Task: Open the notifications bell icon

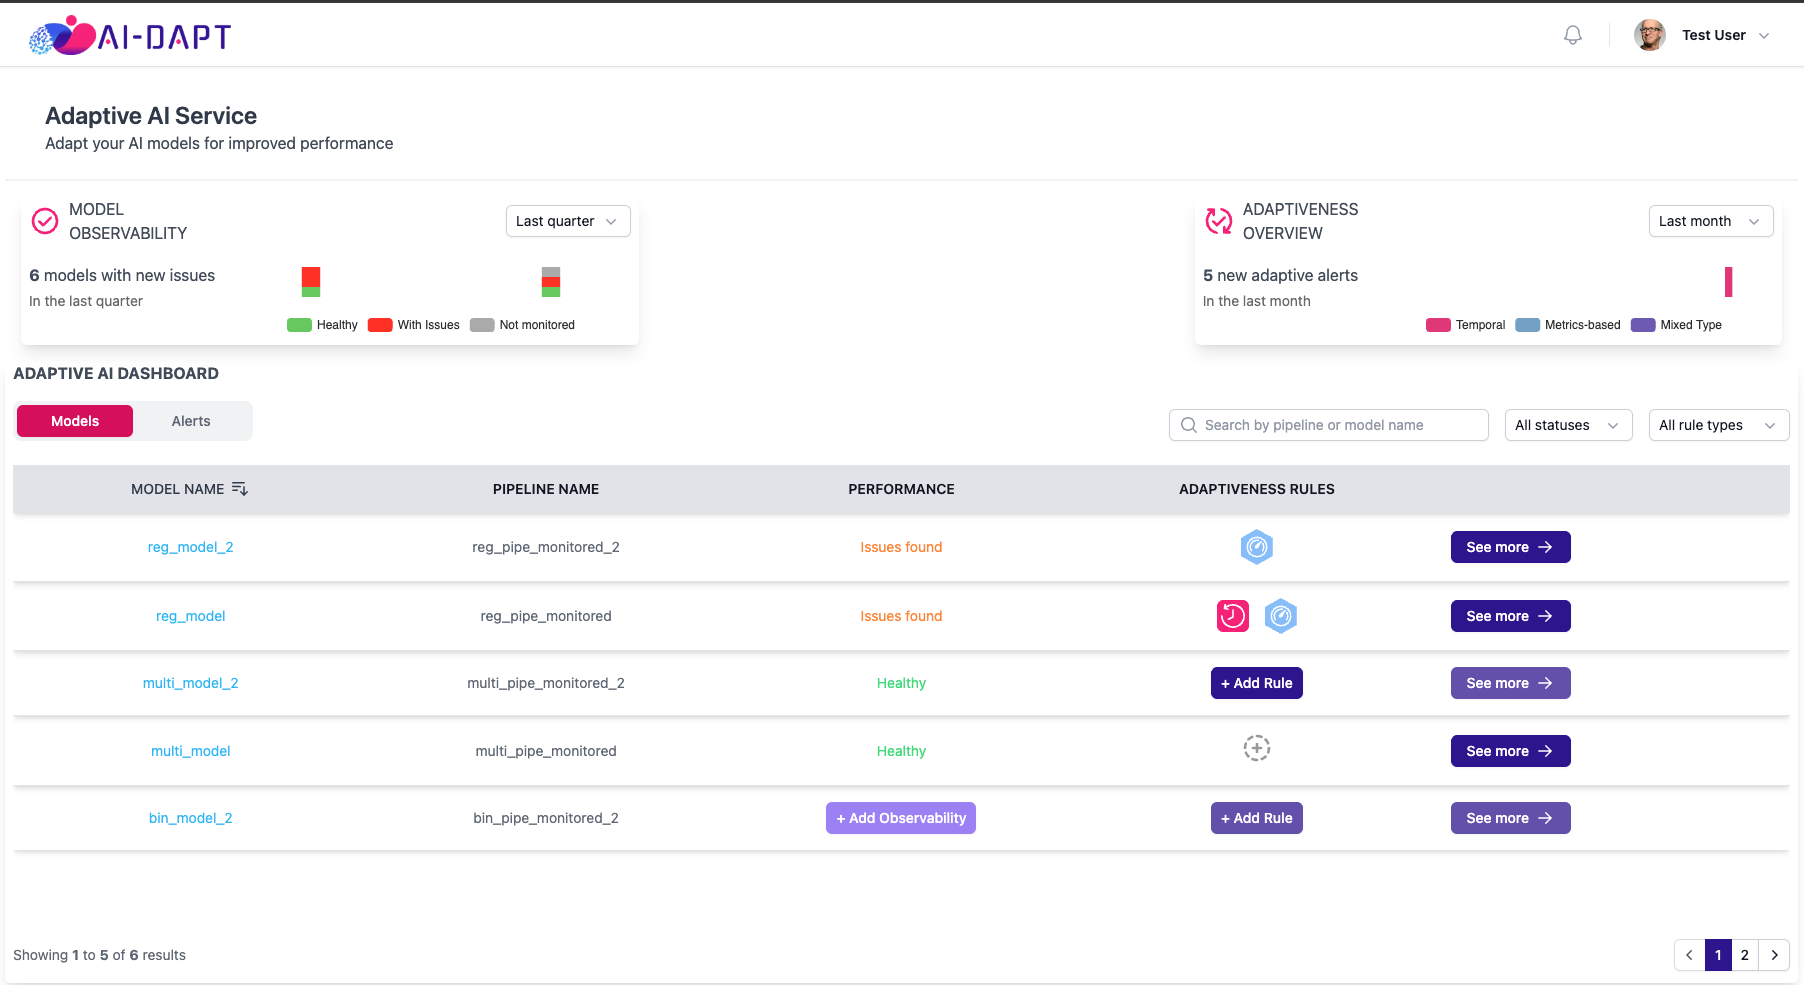Action: point(1573,35)
